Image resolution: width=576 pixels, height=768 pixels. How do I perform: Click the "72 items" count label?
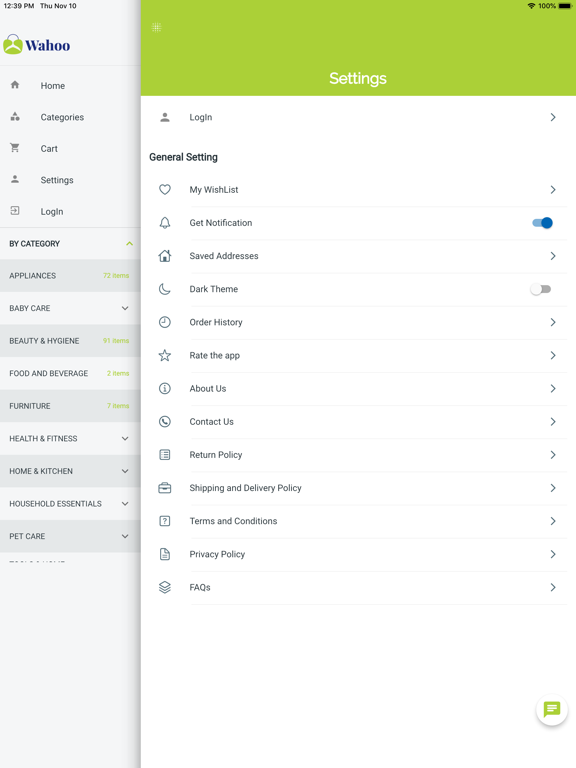116,276
